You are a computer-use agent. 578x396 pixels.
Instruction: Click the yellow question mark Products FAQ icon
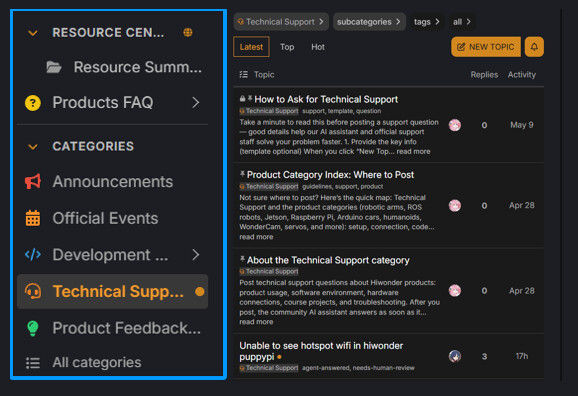click(33, 103)
